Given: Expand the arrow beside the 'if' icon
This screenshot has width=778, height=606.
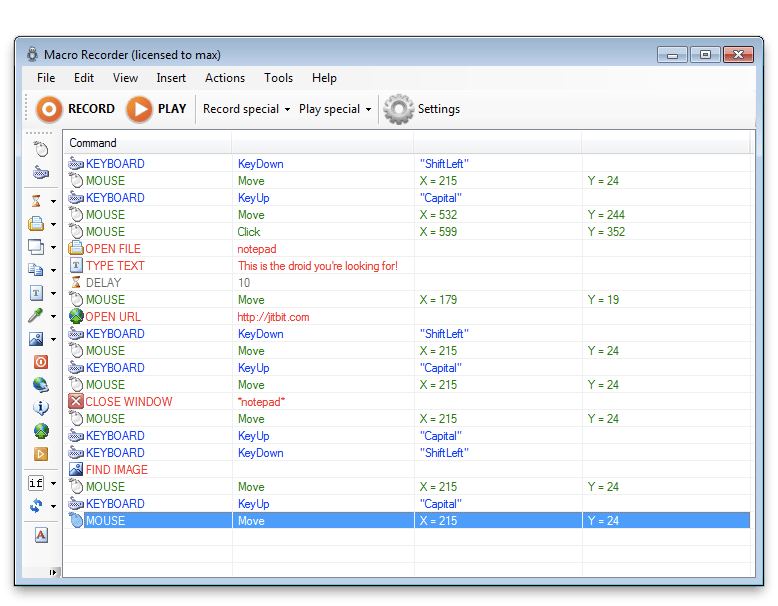Looking at the screenshot, I should [x=53, y=484].
